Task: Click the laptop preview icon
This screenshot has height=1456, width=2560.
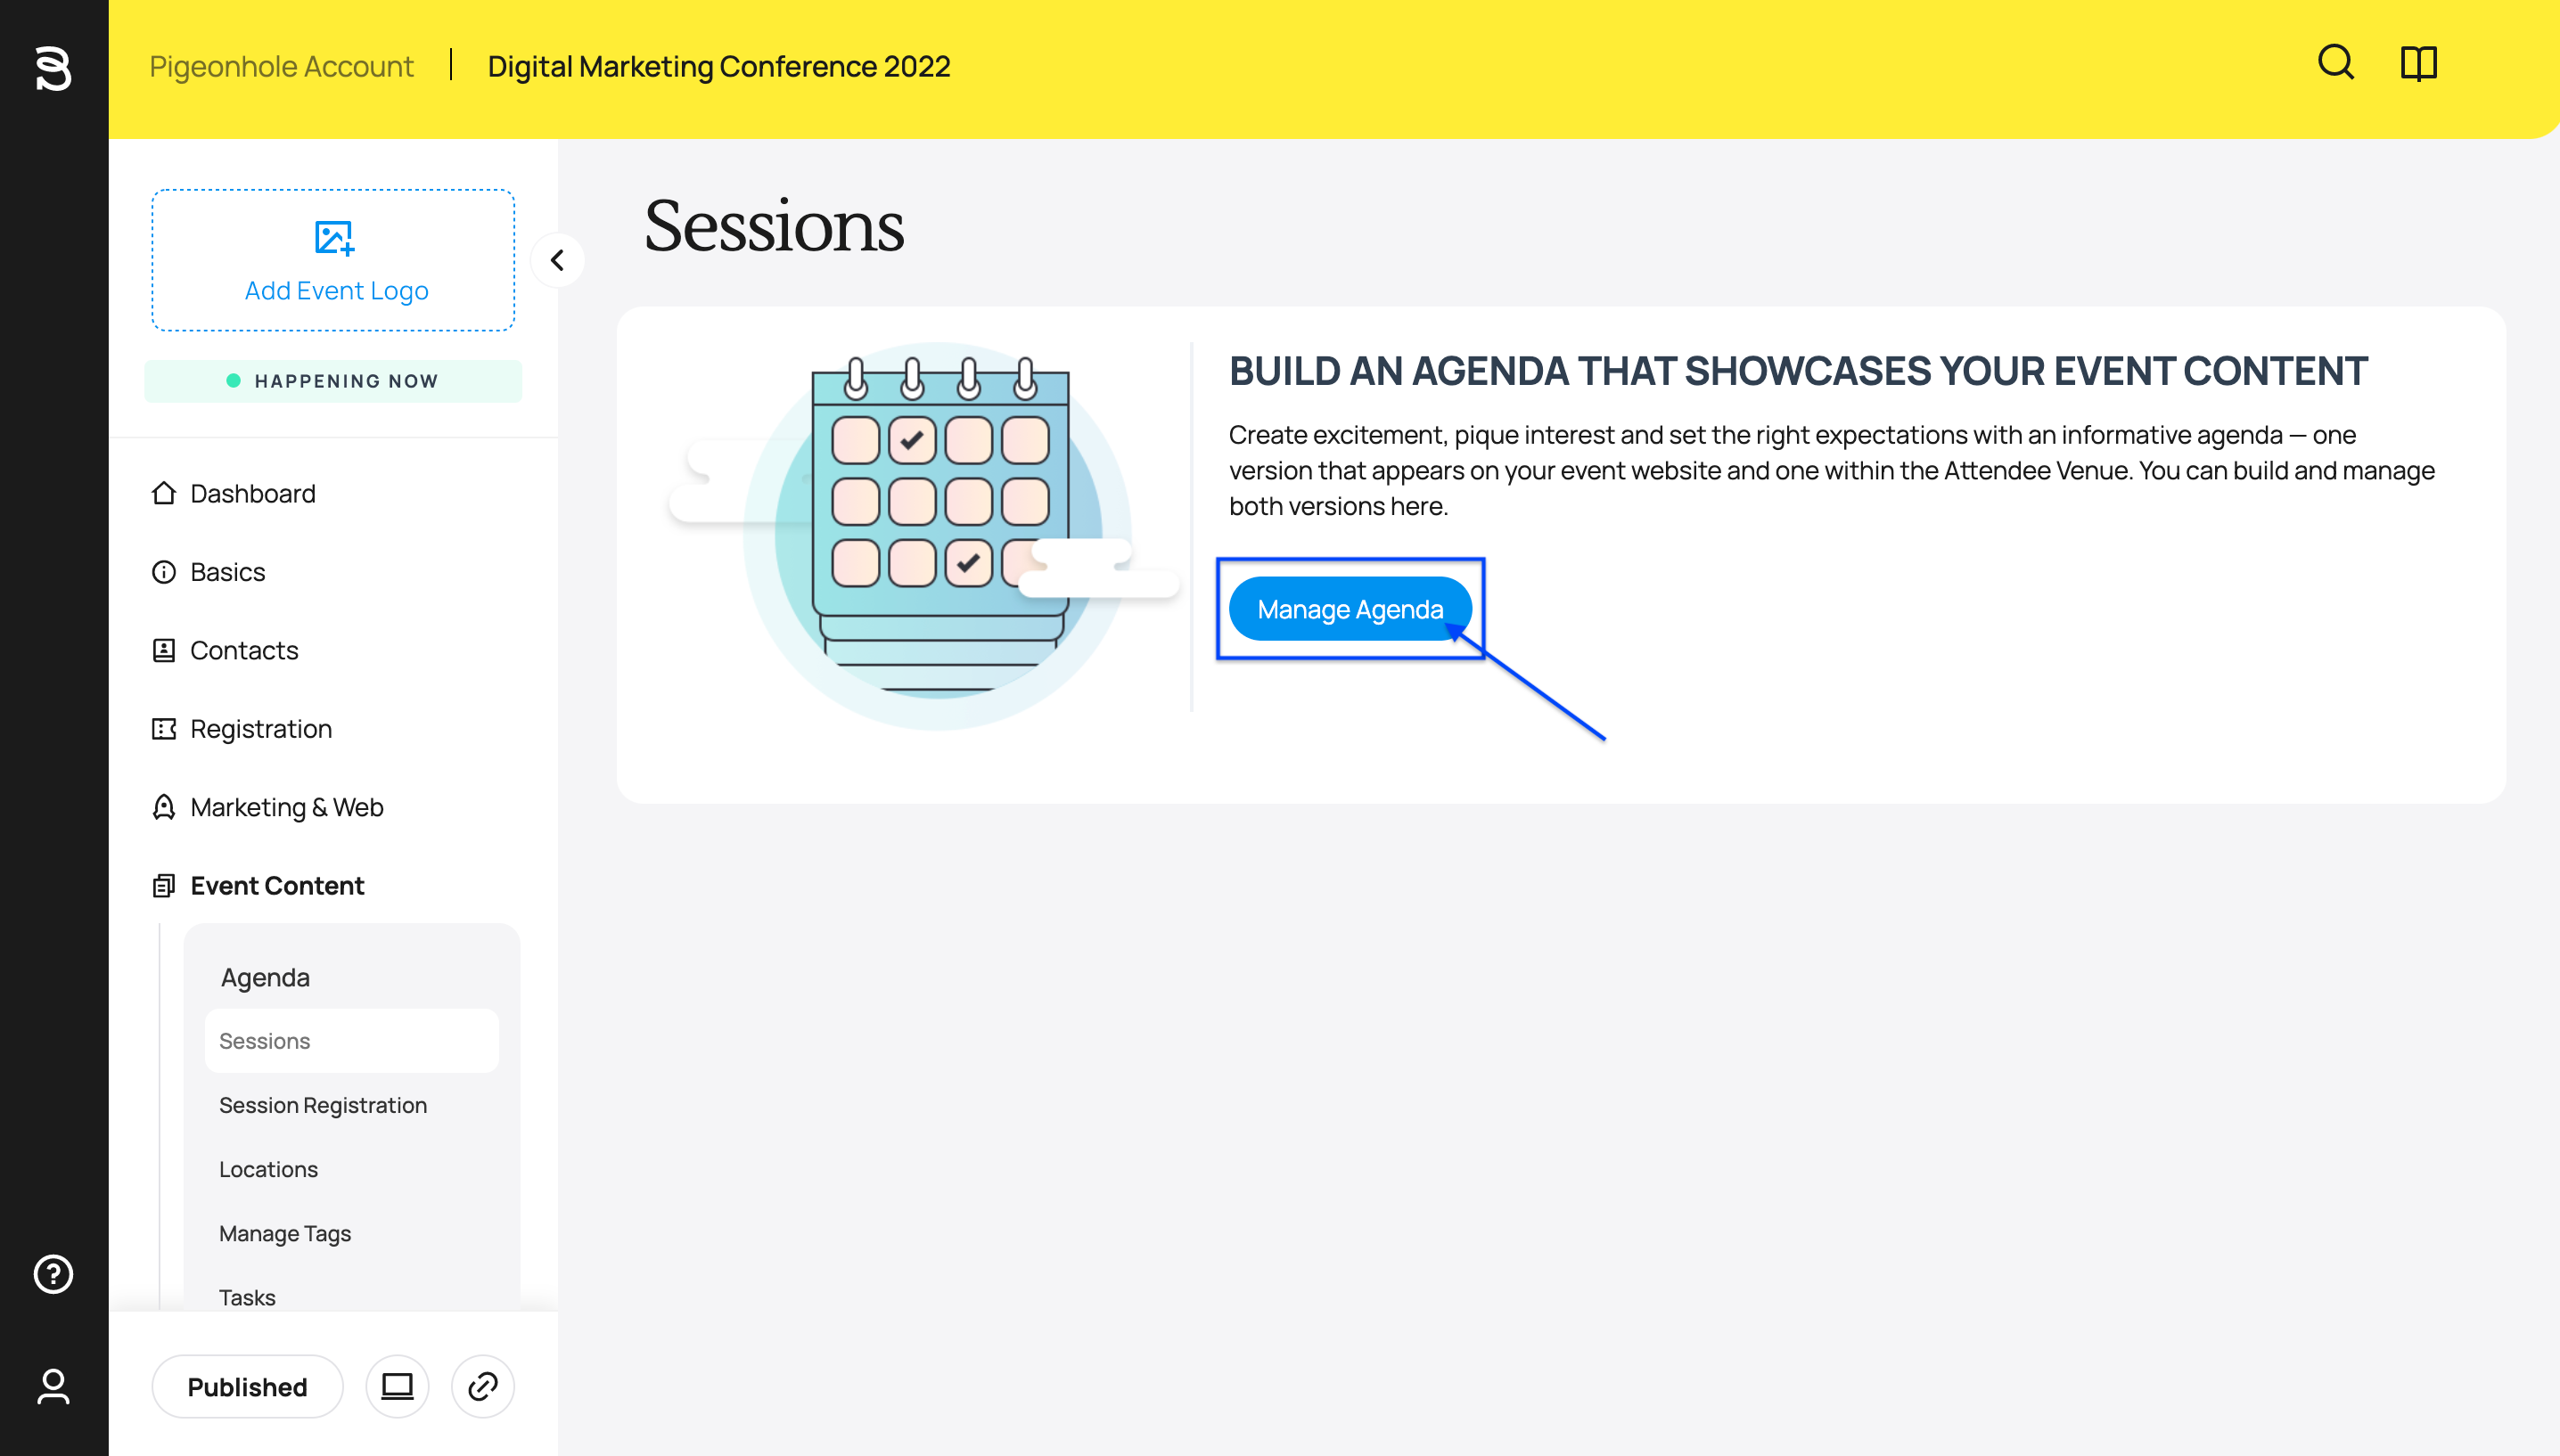Action: point(397,1387)
